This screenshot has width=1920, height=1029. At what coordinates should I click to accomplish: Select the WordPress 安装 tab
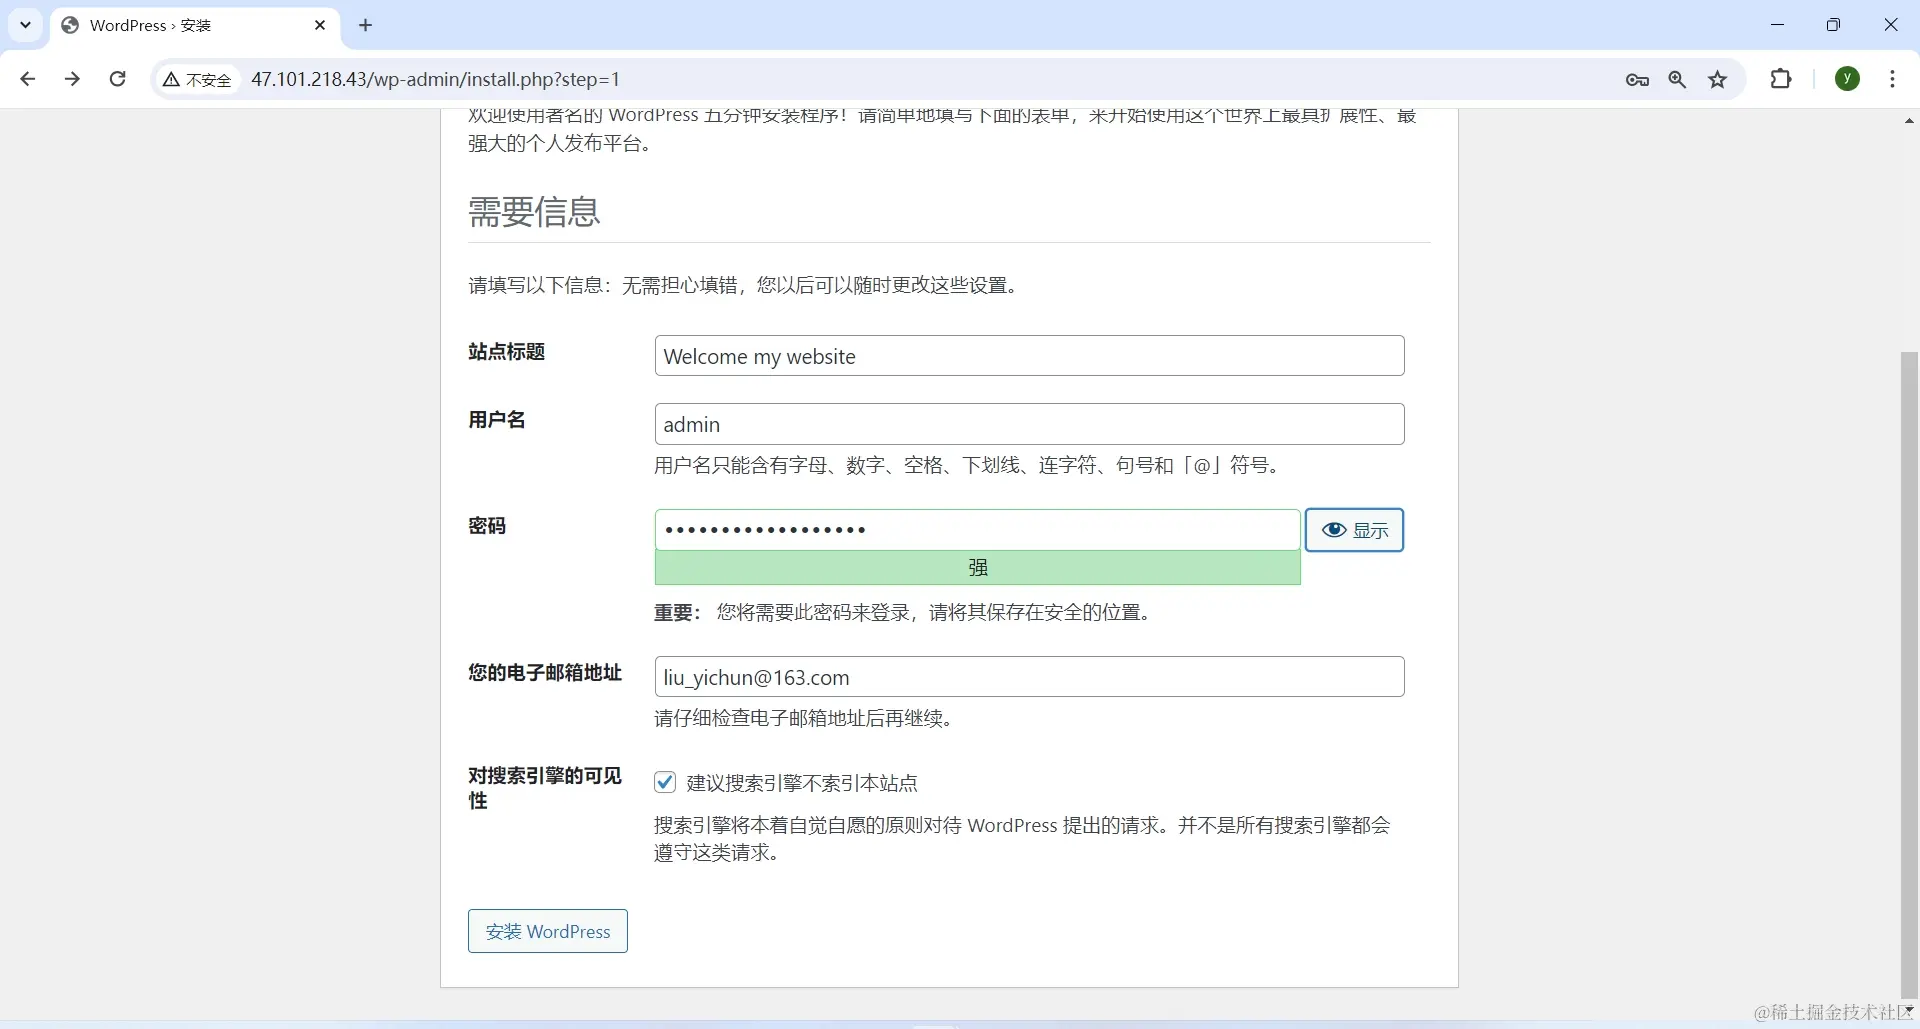pos(160,25)
